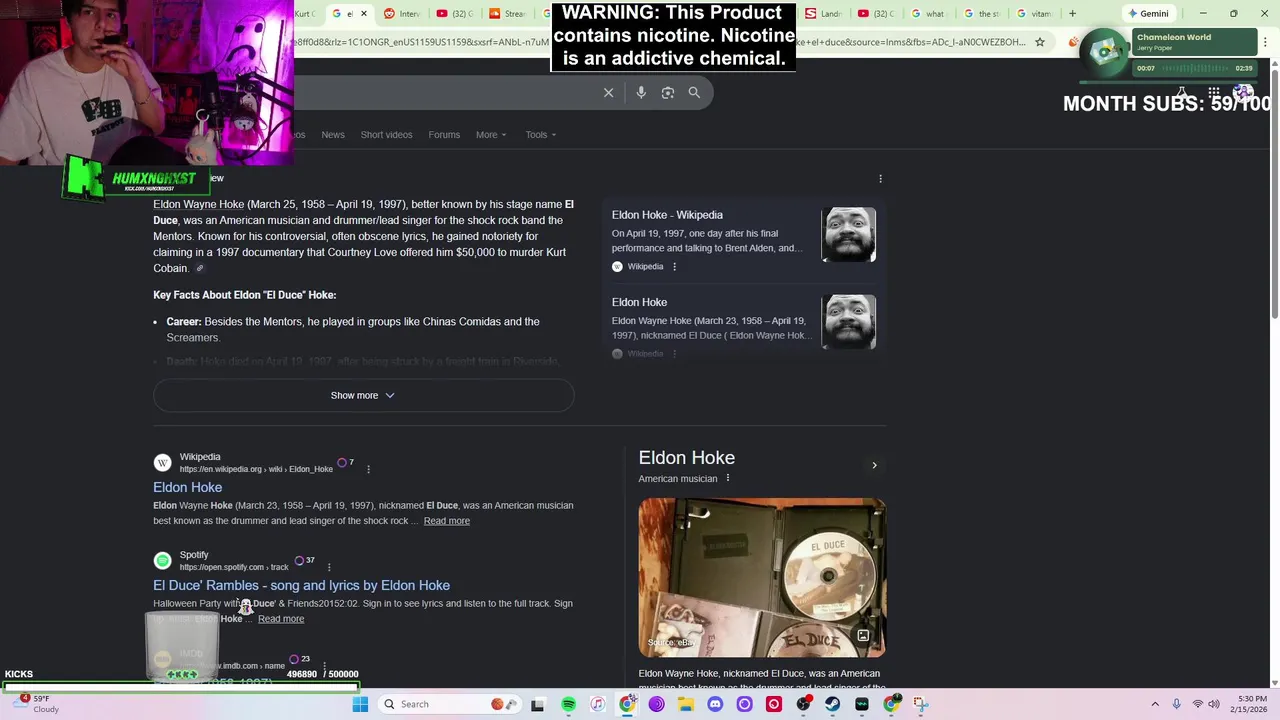
Task: Click Read more on Wikipedia result
Action: tap(446, 521)
